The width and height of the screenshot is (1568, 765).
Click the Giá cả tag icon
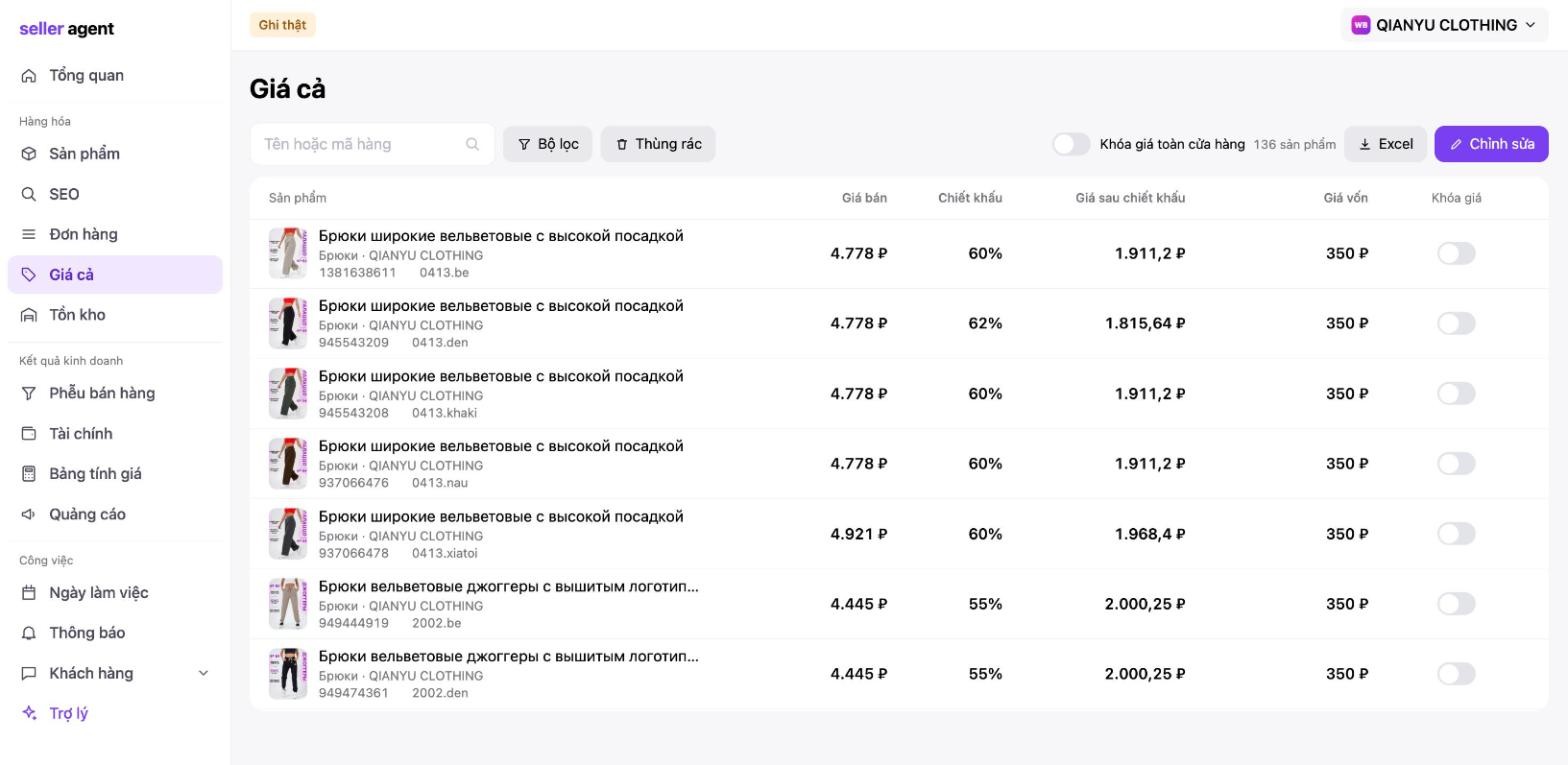point(29,275)
